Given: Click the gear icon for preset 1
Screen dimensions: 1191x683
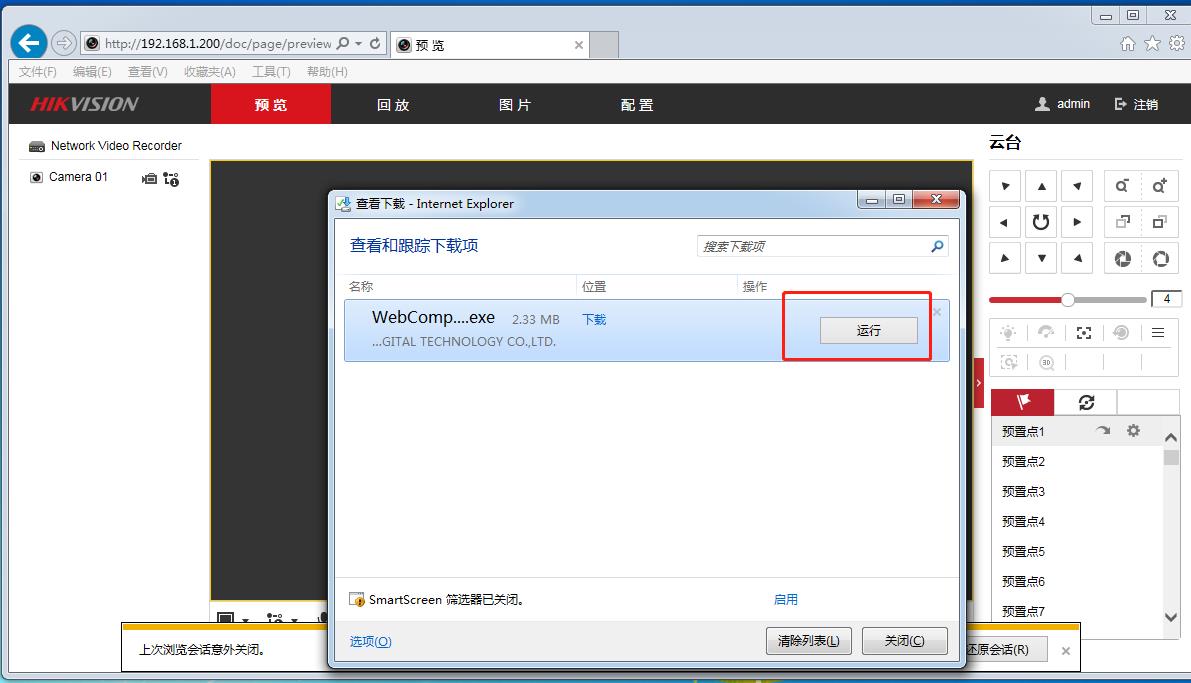Looking at the screenshot, I should point(1133,431).
